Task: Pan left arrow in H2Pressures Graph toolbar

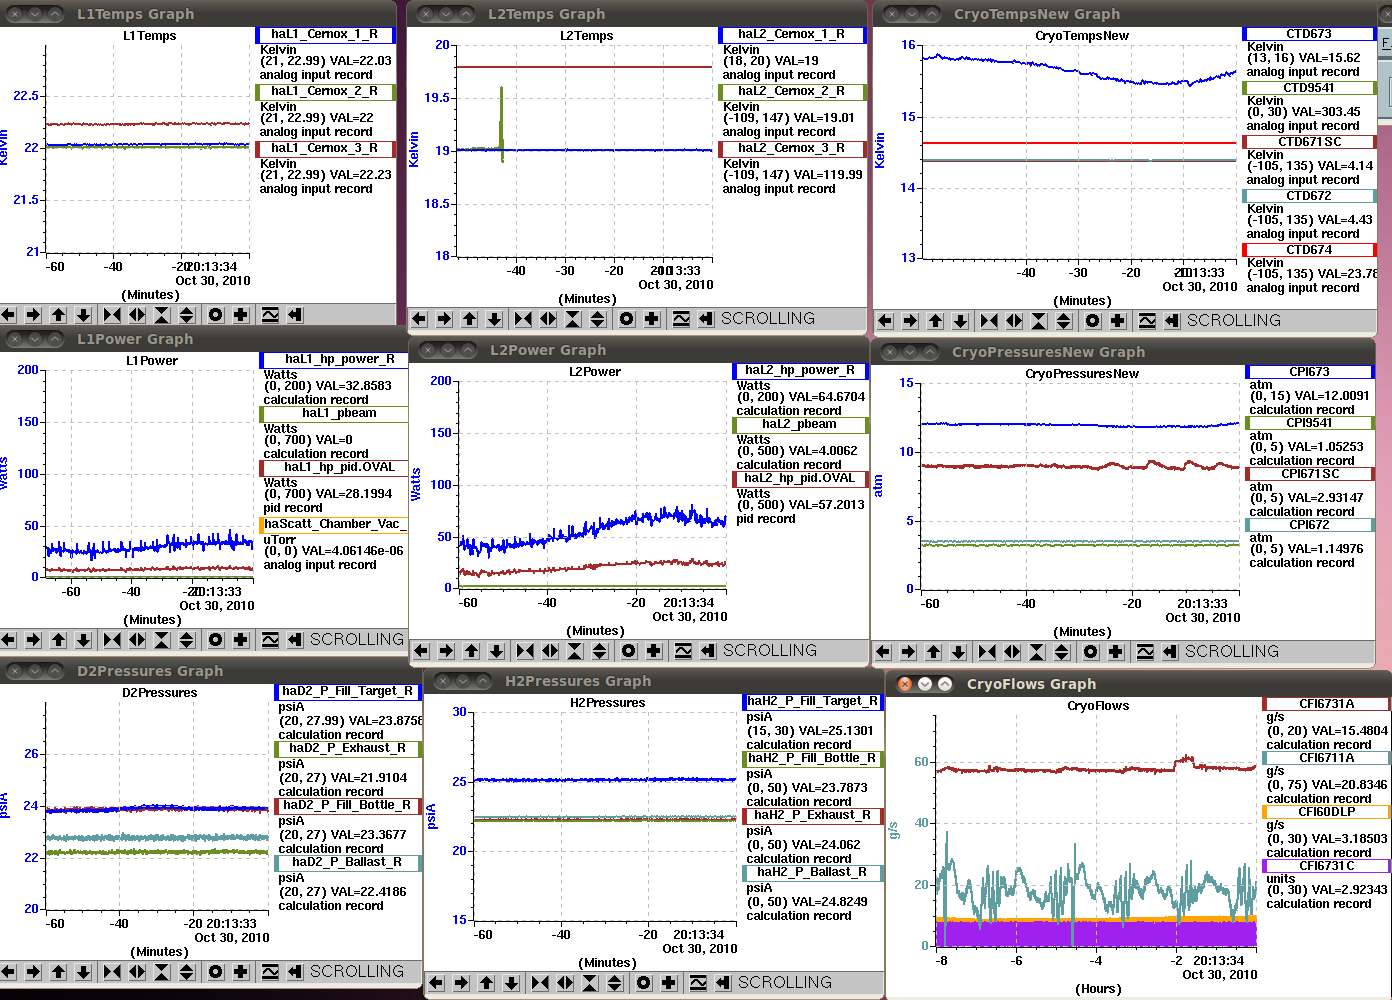Action: click(436, 983)
